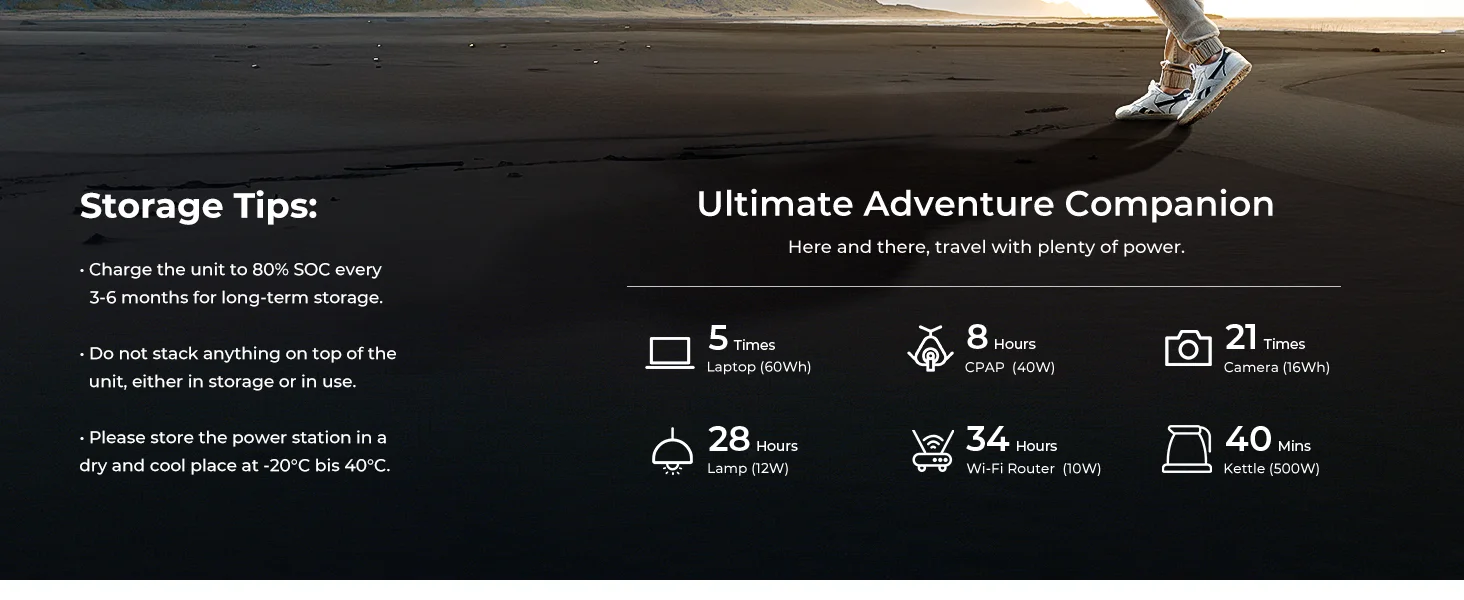This screenshot has height=600, width=1464.
Task: Click the 80% SOC charging tip
Action: click(231, 284)
